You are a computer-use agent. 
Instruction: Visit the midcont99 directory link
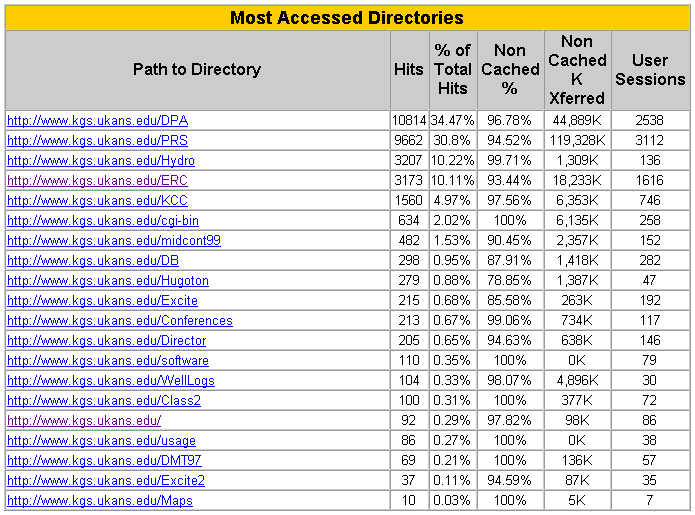(114, 240)
